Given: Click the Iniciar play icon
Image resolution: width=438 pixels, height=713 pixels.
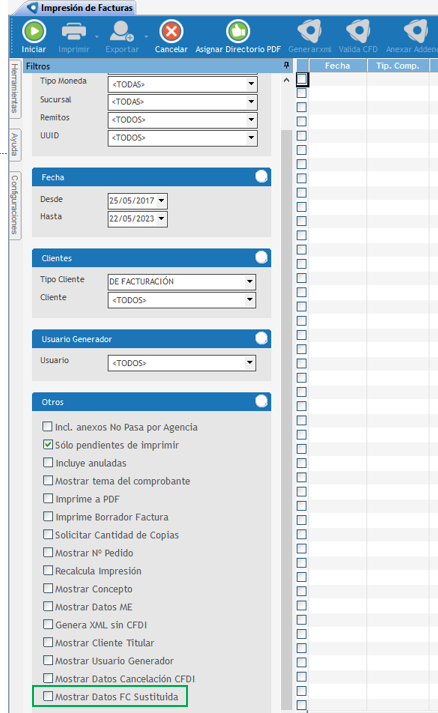Looking at the screenshot, I should [34, 31].
